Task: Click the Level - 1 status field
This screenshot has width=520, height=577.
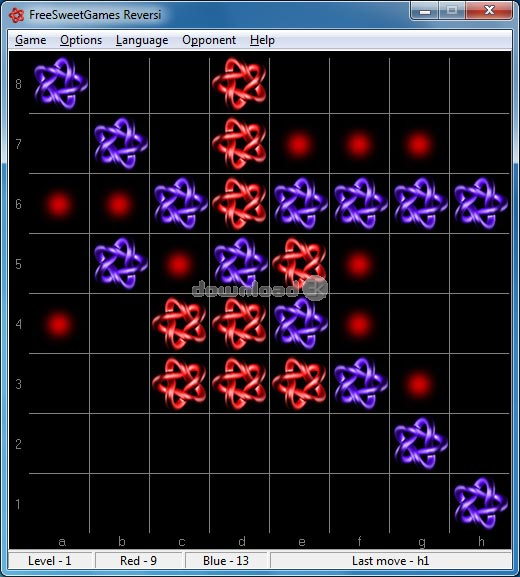Action: coord(50,560)
